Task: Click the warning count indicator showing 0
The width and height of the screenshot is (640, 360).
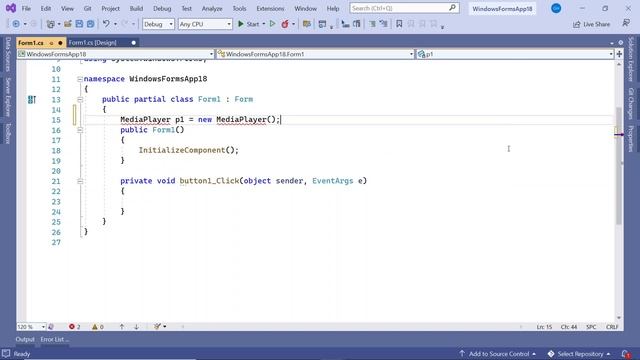Action: 98,327
